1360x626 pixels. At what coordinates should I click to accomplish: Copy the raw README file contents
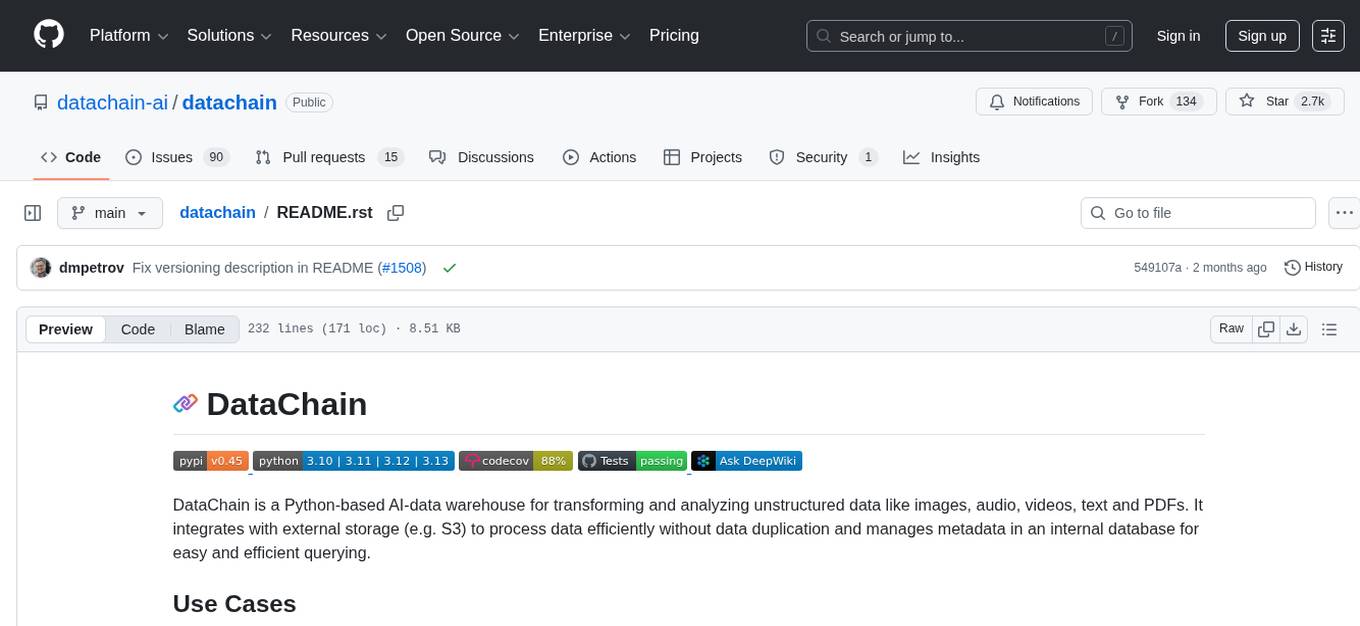coord(1266,328)
